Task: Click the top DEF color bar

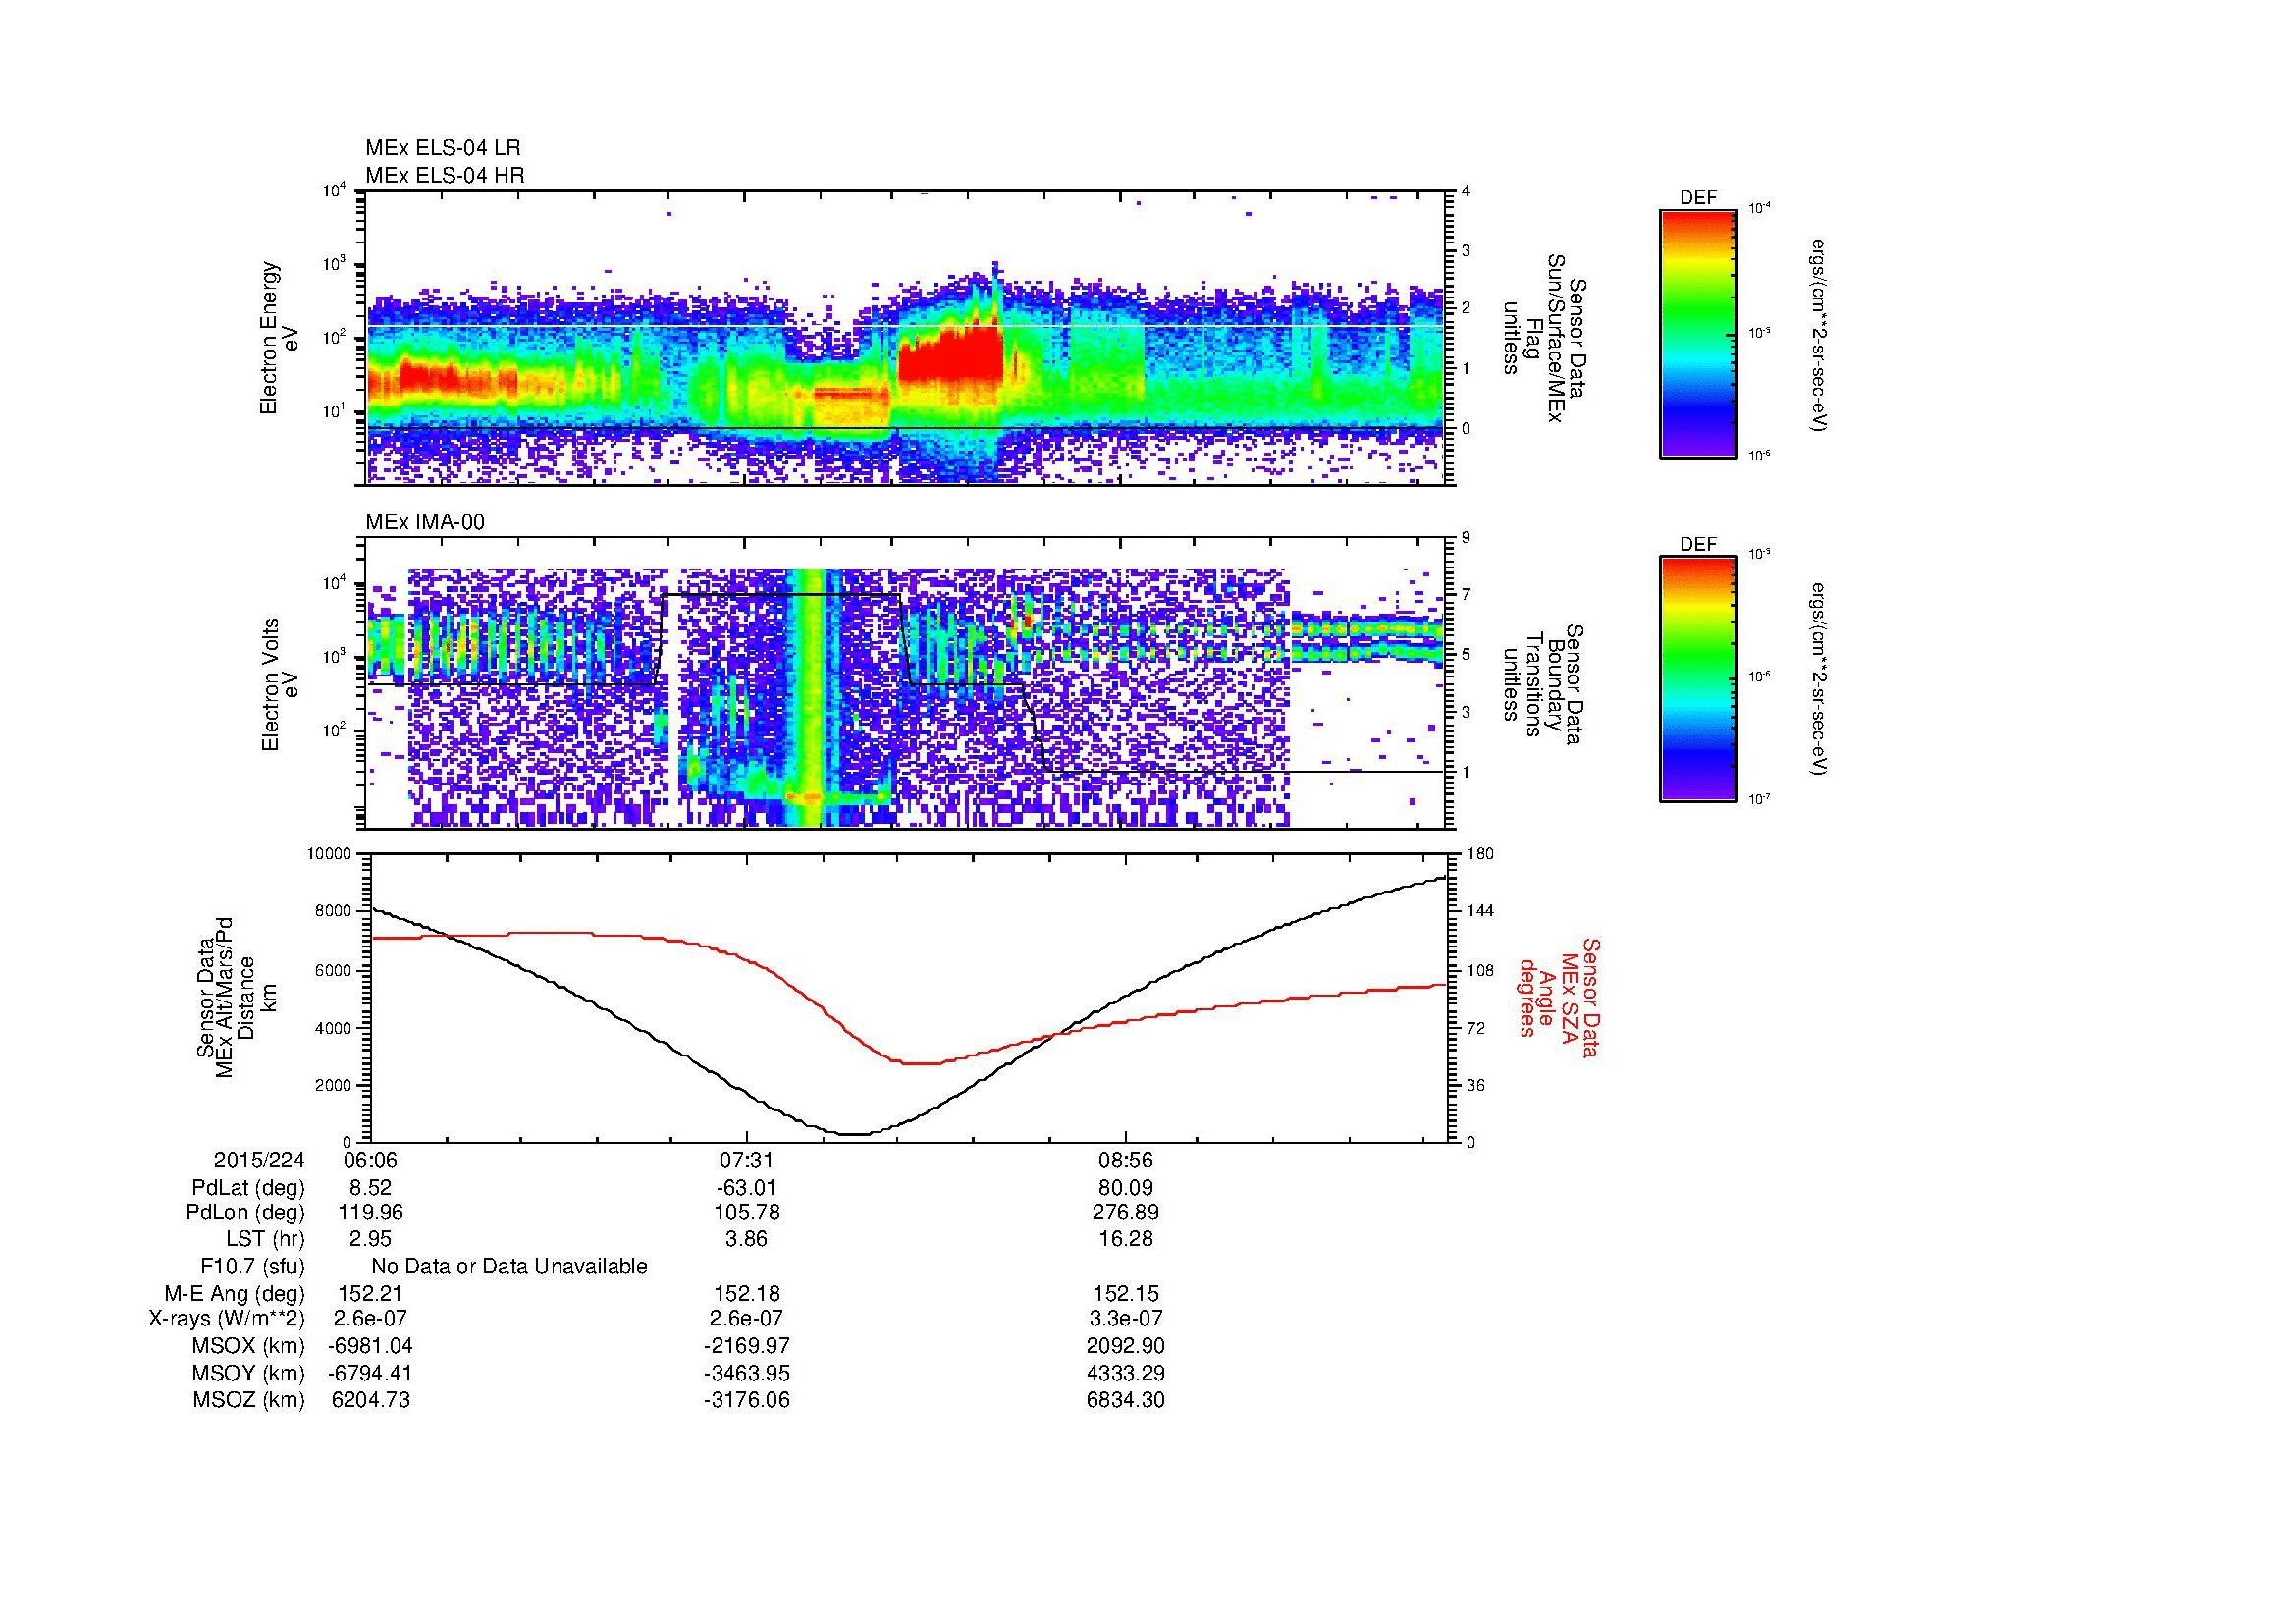Action: pos(1698,333)
